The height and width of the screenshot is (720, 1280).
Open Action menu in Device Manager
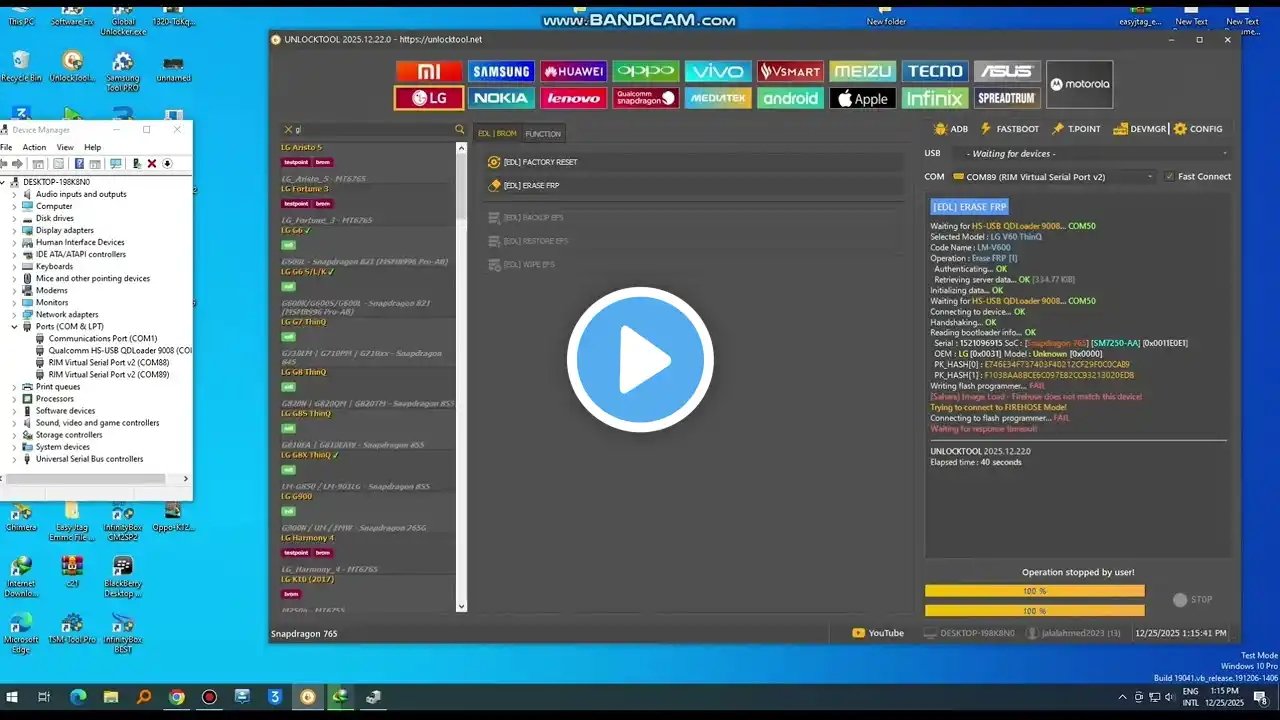[34, 147]
